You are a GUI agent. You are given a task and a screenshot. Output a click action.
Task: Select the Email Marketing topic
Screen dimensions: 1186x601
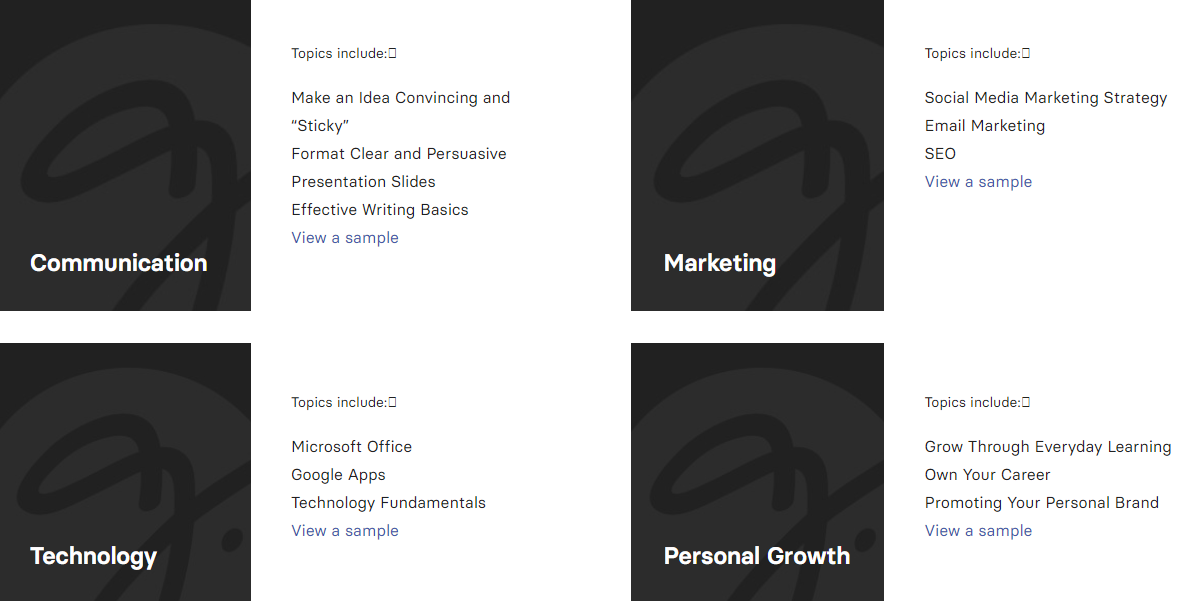tap(985, 125)
